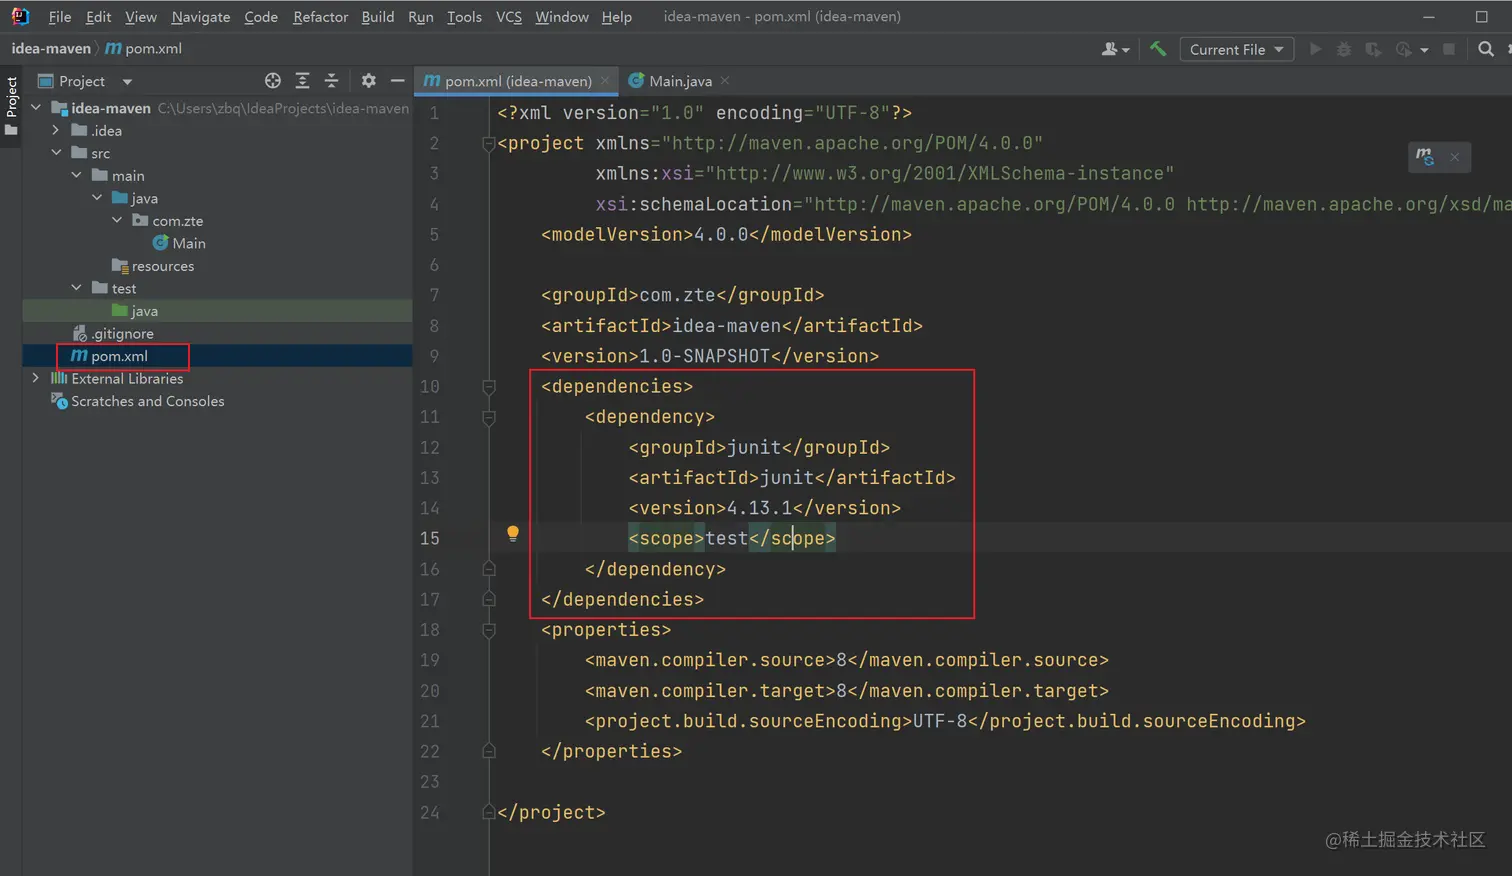Select the .gitignore file
1512x876 pixels.
tap(113, 333)
